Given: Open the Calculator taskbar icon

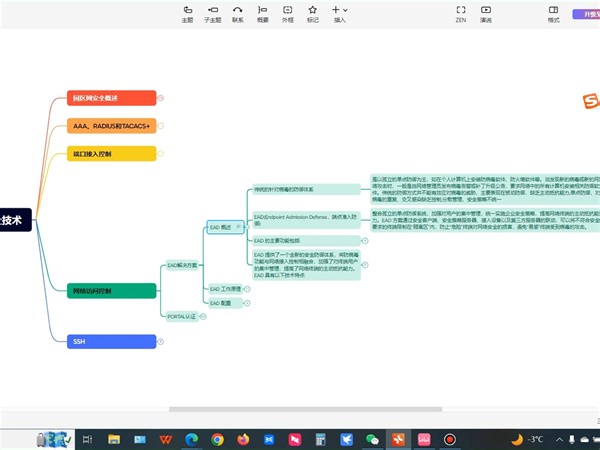Looking at the screenshot, I should (x=320, y=439).
